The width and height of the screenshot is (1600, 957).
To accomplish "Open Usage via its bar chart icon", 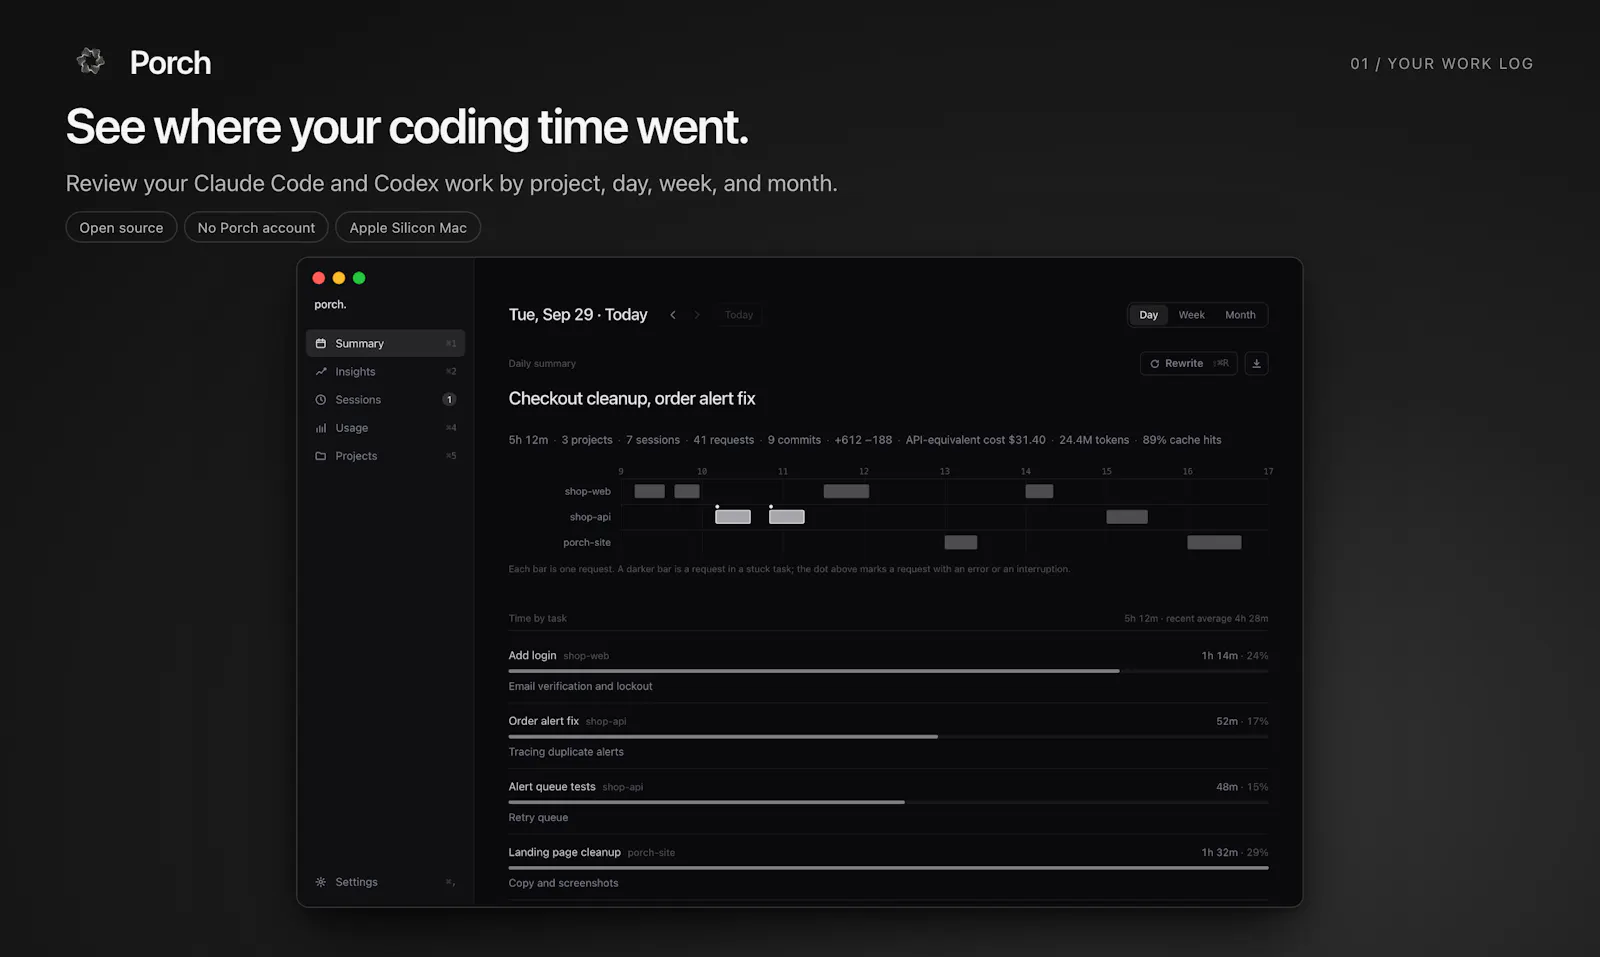I will 321,427.
